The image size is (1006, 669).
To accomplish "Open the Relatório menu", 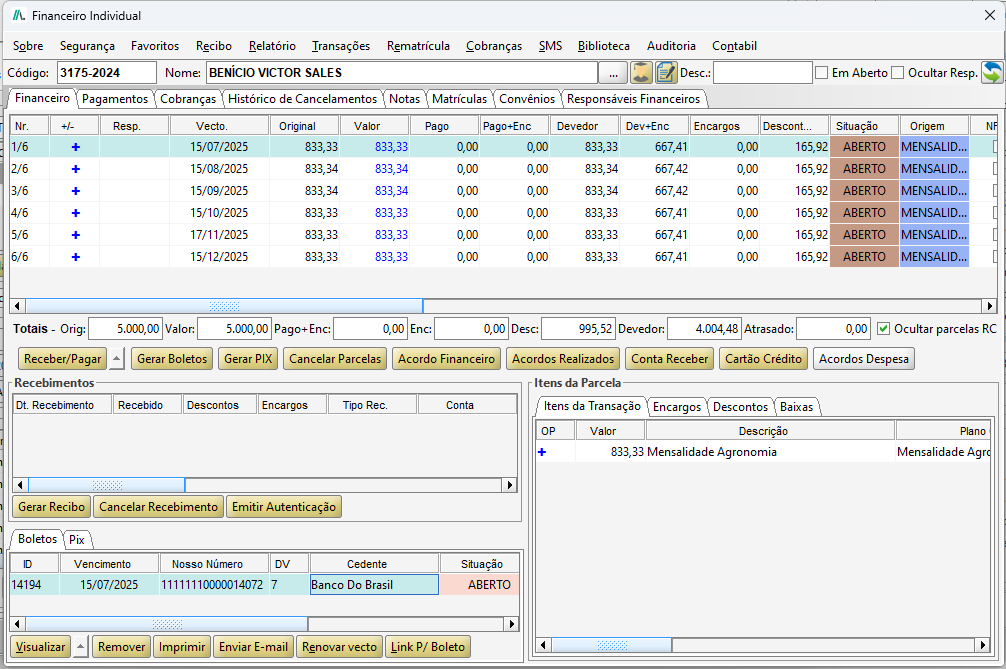I will (272, 46).
